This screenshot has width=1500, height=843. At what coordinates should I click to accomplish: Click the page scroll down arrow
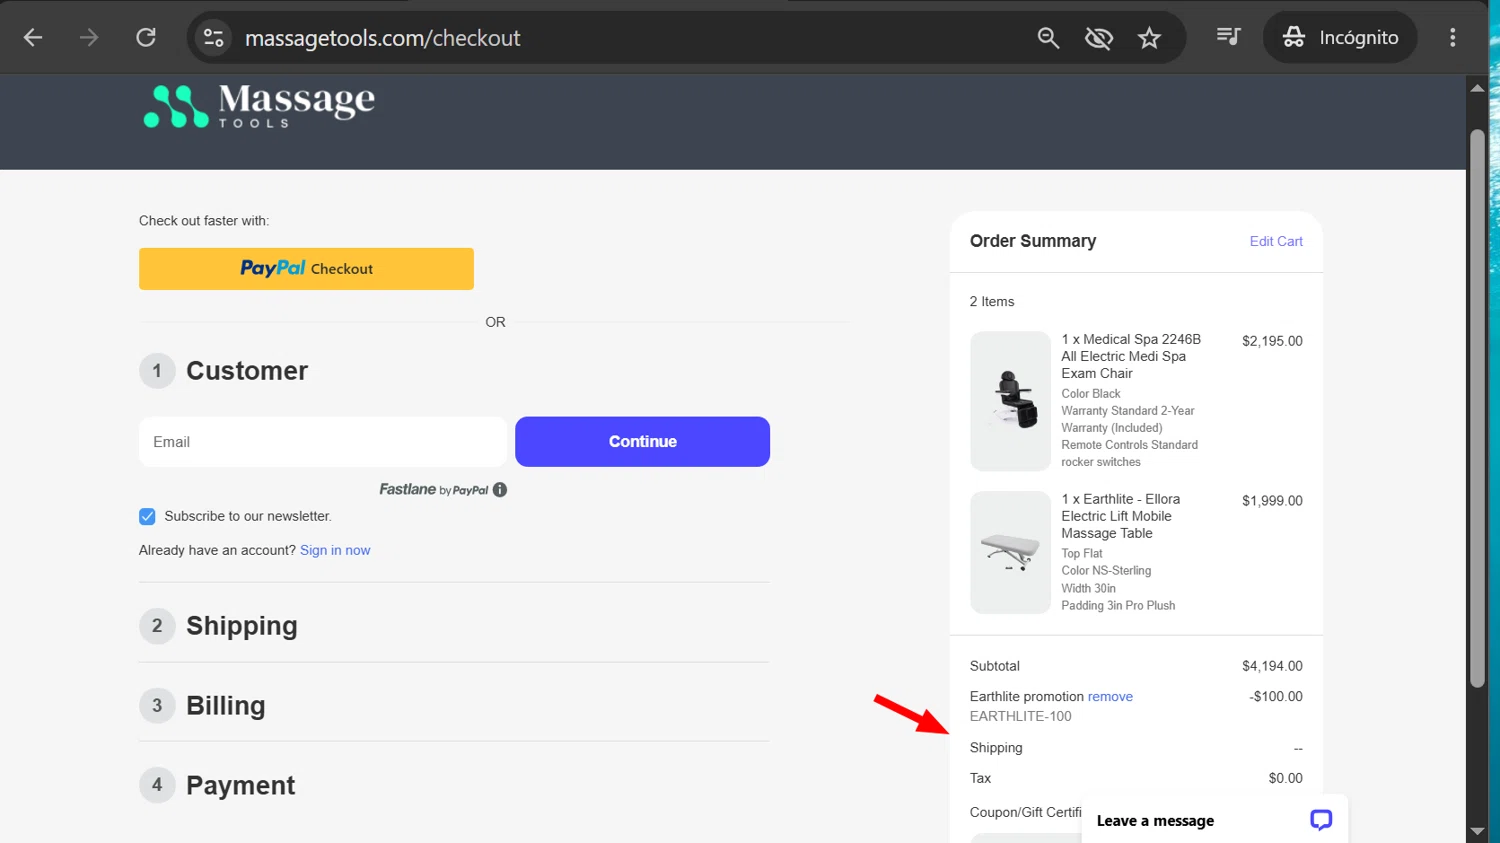tap(1477, 831)
